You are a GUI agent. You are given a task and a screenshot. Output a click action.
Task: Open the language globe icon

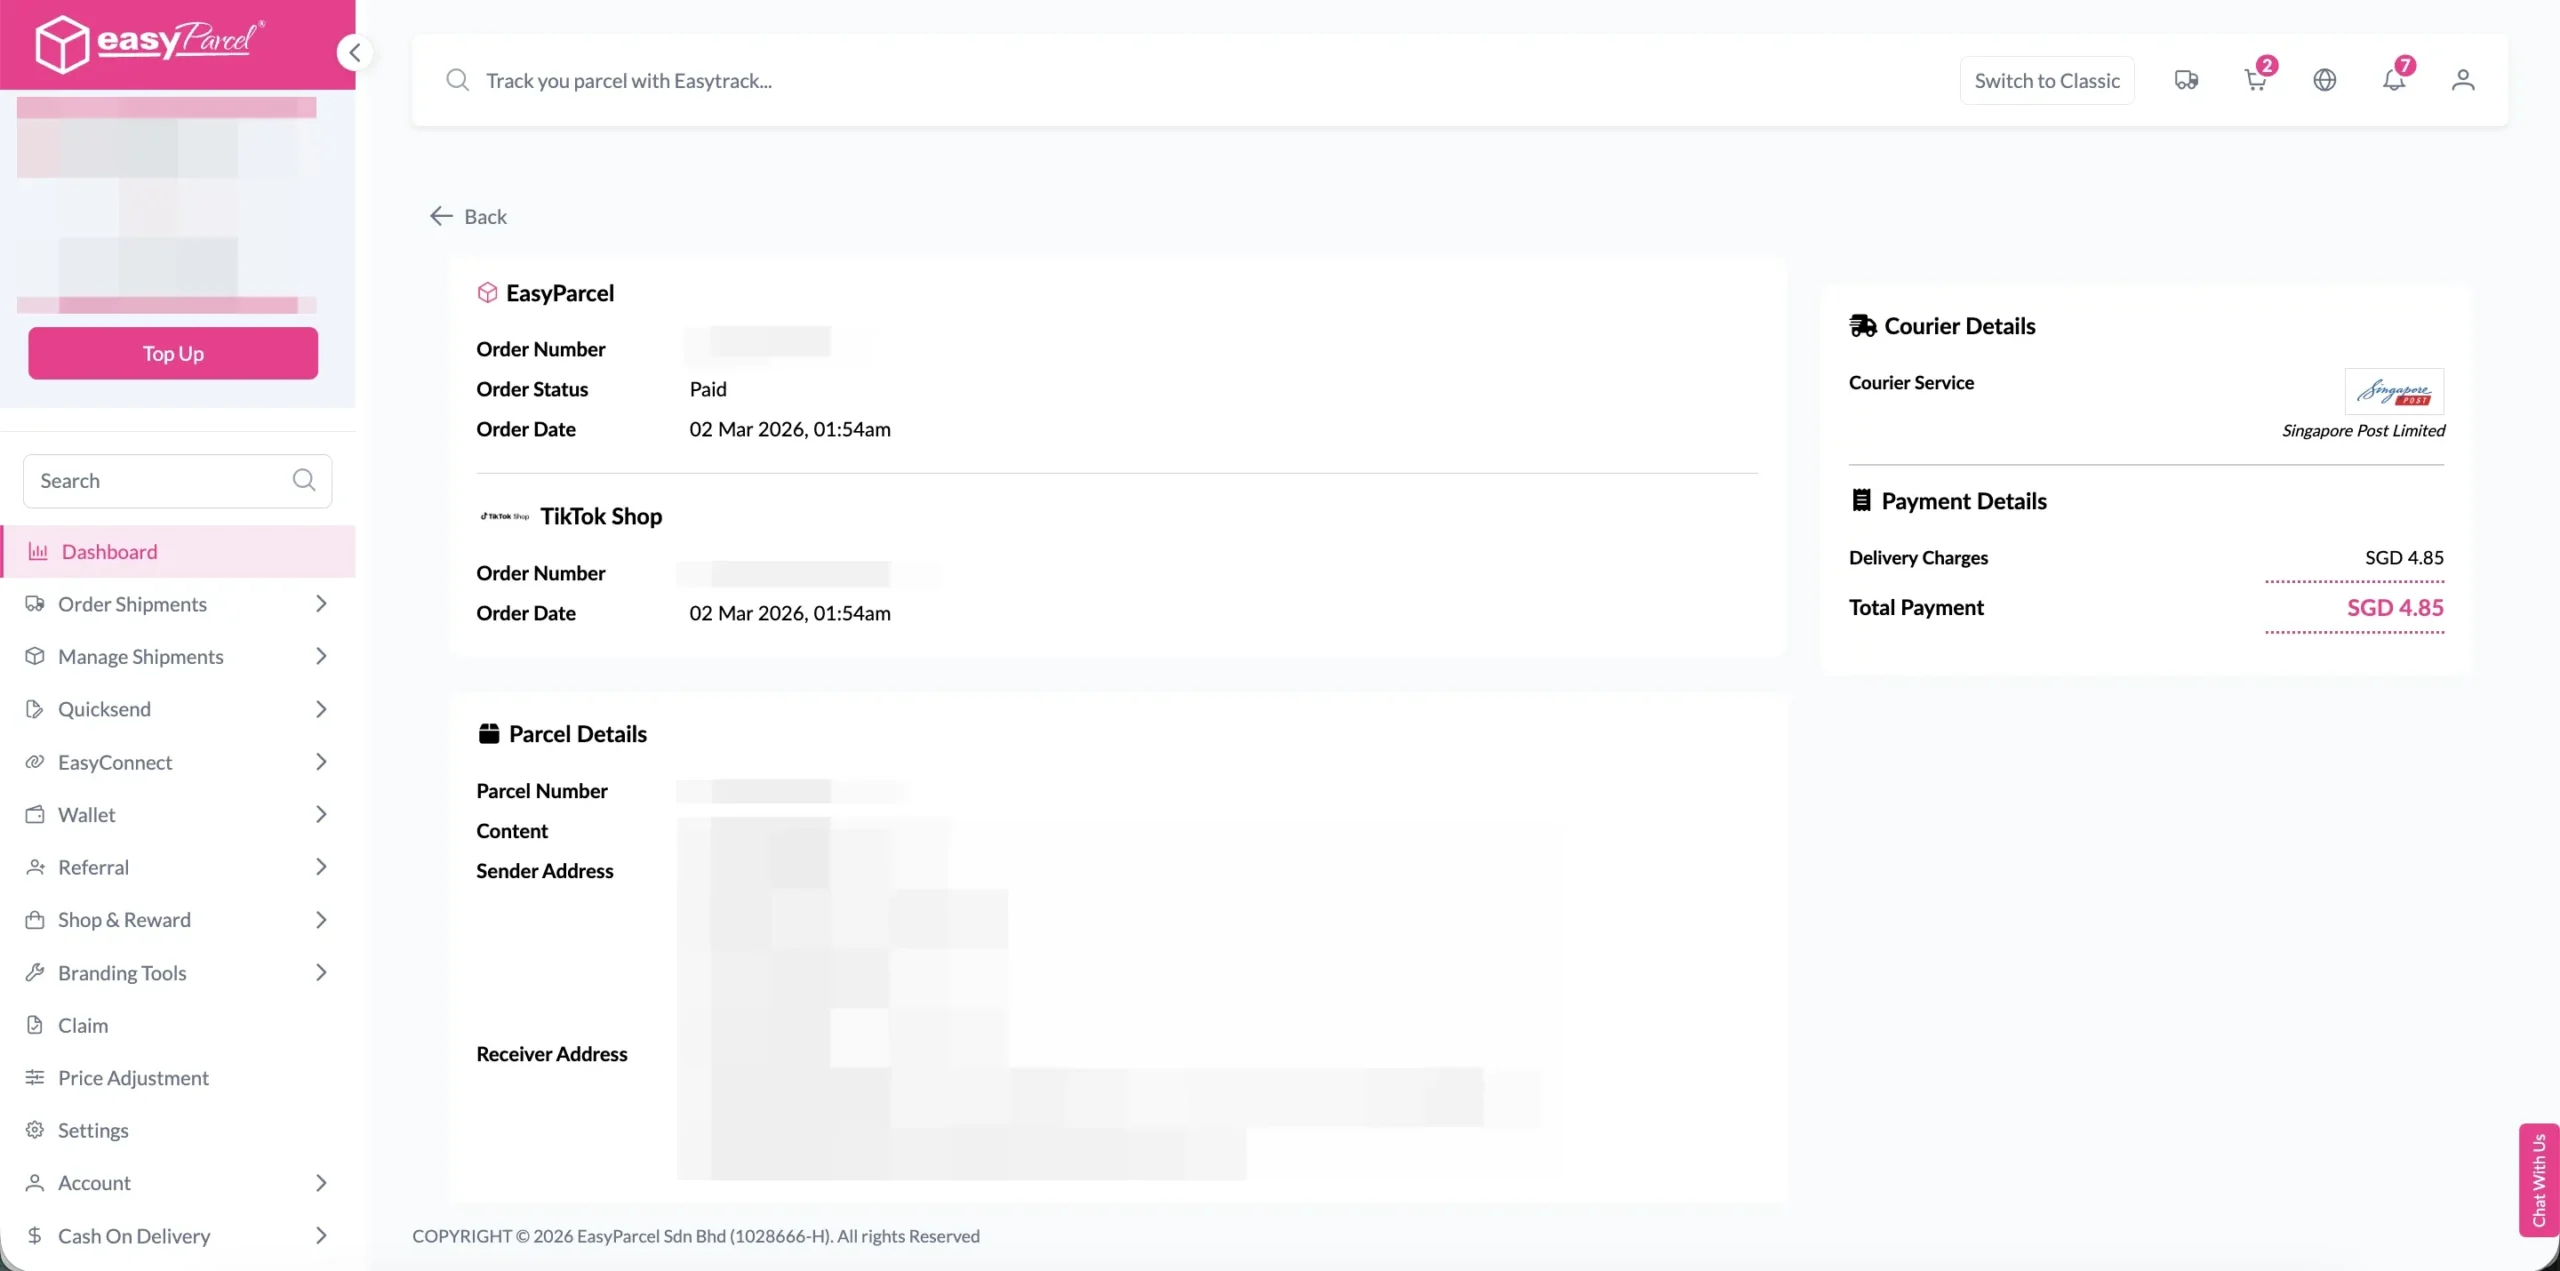pyautogui.click(x=2324, y=80)
